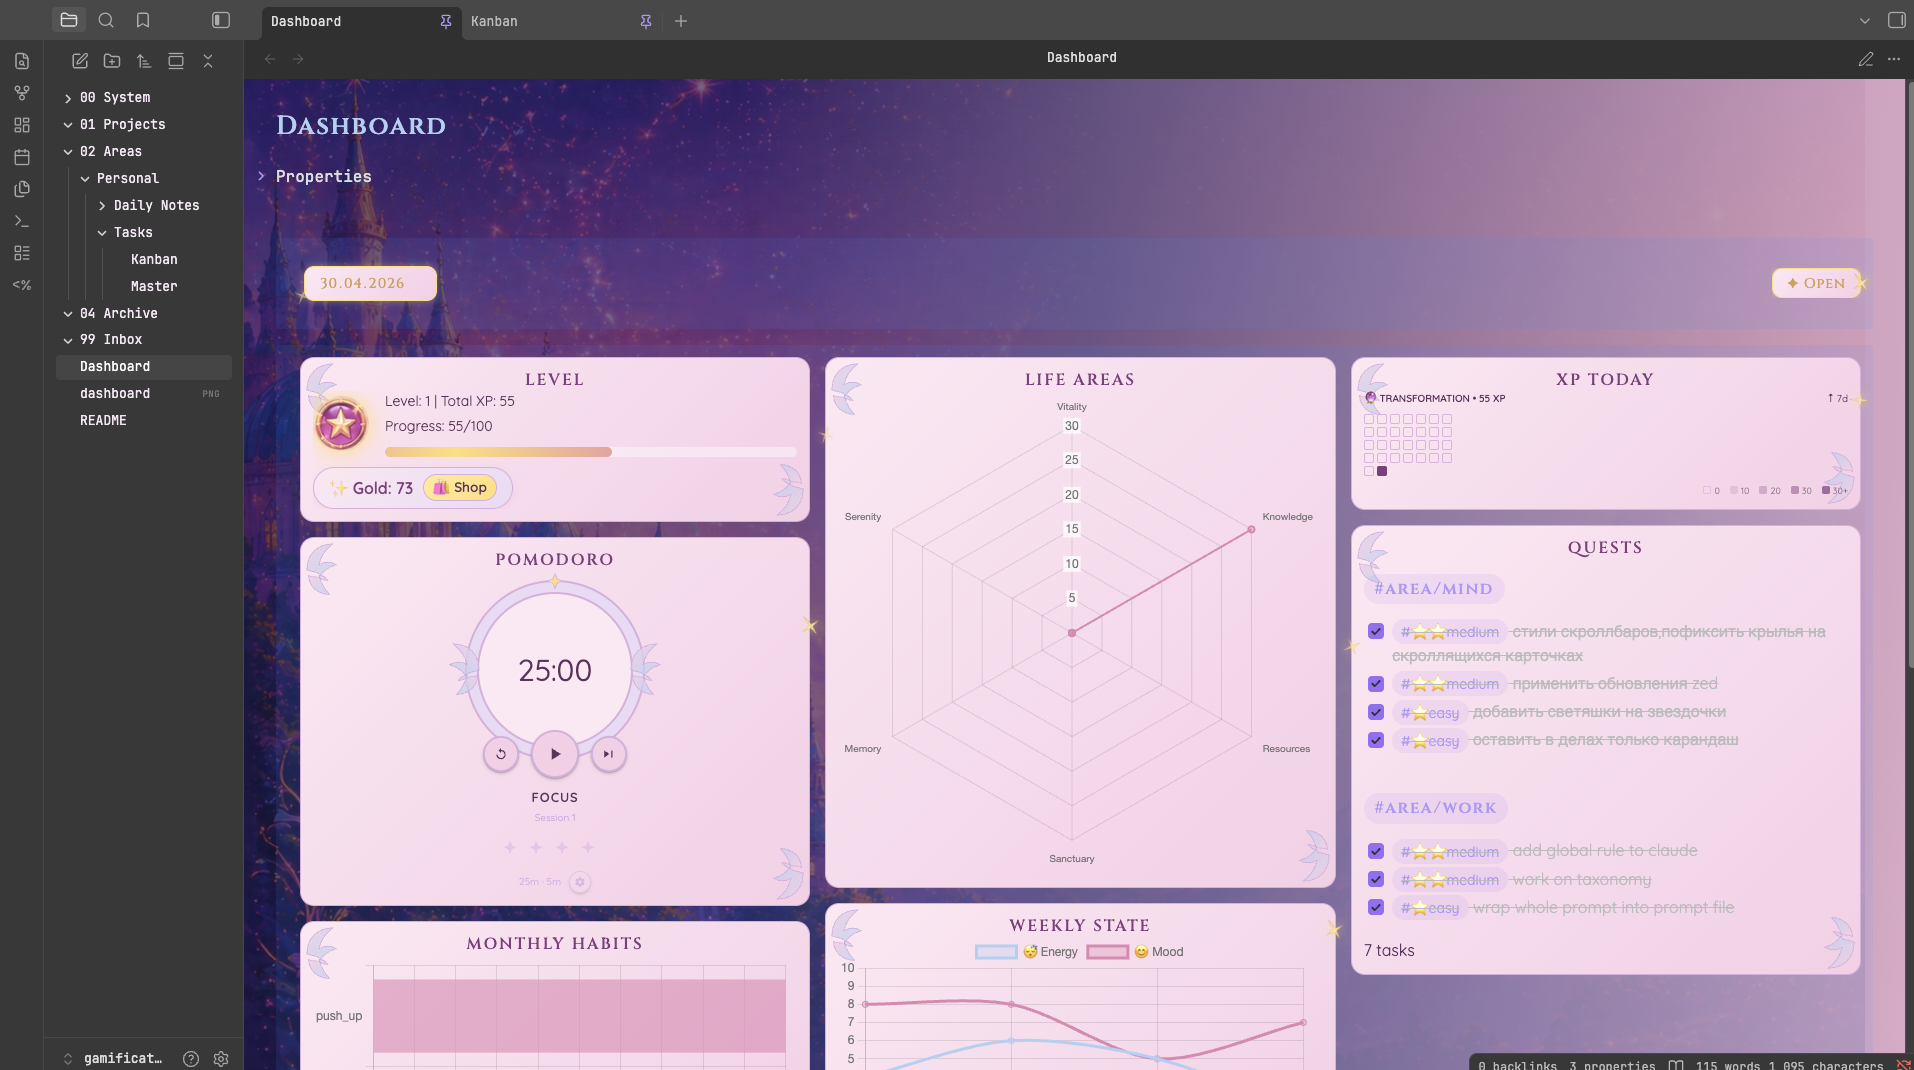Skip to the next Pomodoro session
1914x1070 pixels.
(608, 754)
